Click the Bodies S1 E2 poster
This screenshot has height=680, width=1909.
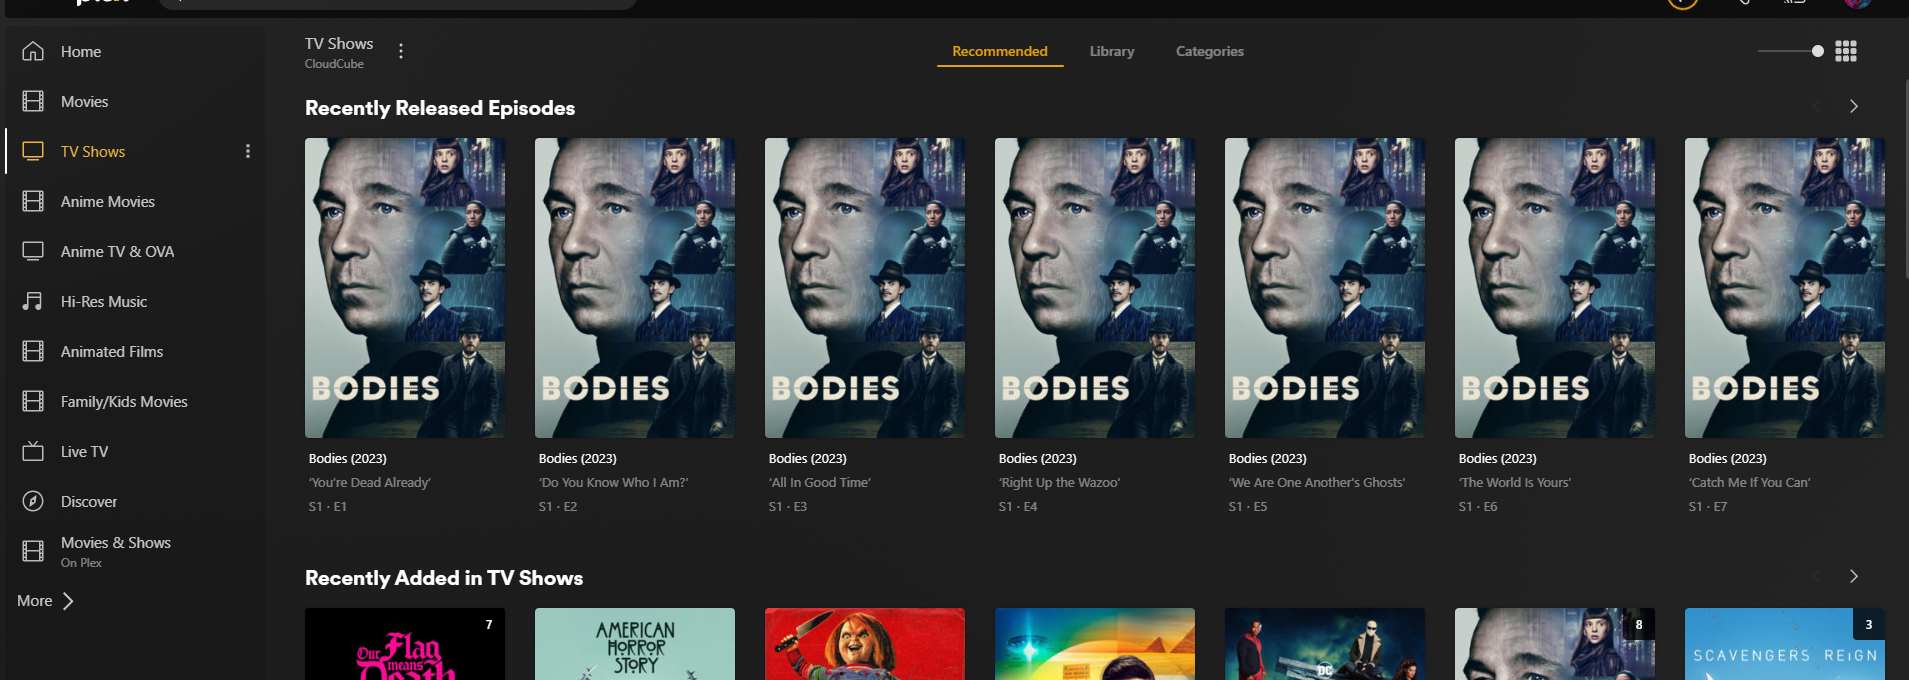635,288
